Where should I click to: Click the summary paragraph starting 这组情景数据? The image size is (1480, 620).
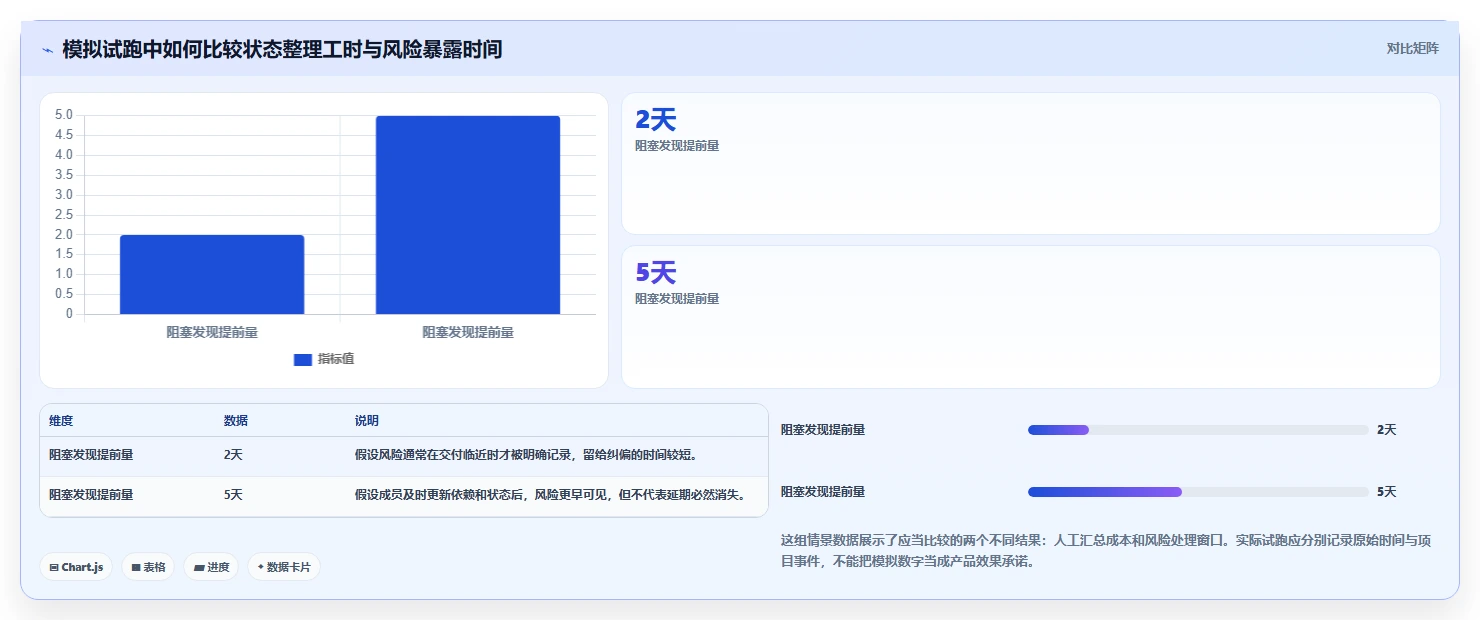click(1106, 551)
